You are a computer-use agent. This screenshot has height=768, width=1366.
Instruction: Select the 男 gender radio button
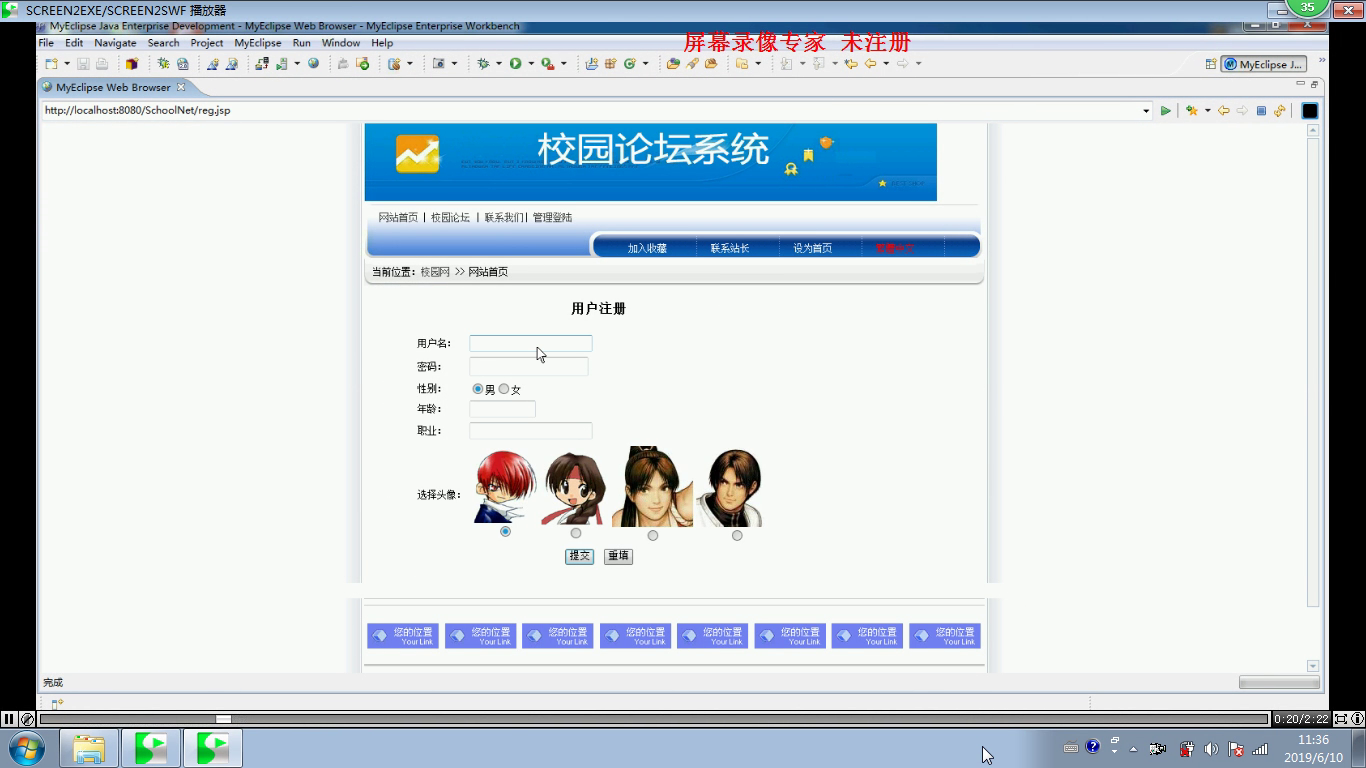point(478,389)
